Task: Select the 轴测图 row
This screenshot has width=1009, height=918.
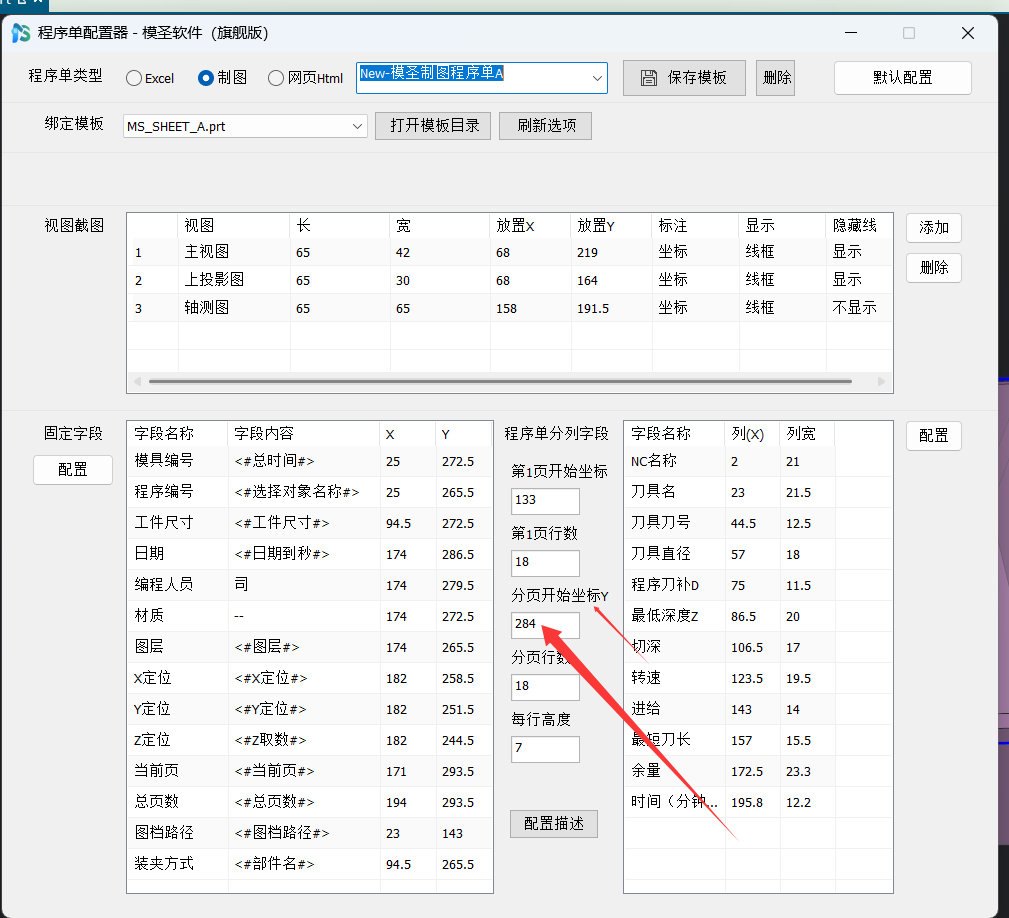Action: [x=510, y=308]
